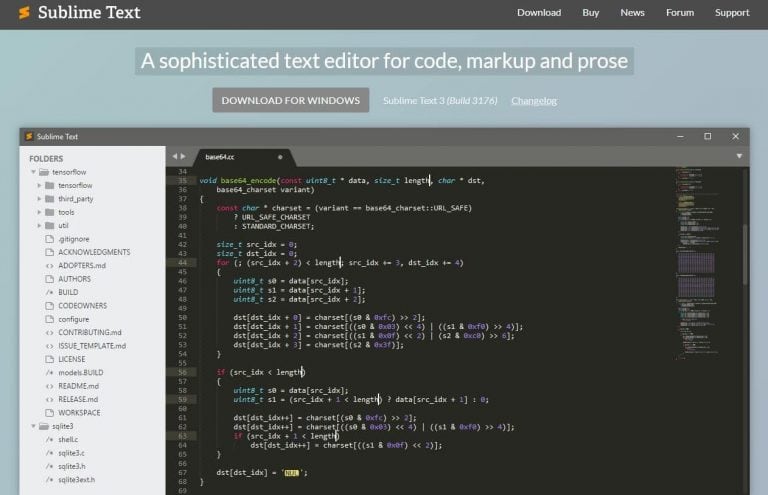This screenshot has height=495, width=768.
Task: Click the ADOPTERS.md markup file icon
Action: (x=49, y=265)
